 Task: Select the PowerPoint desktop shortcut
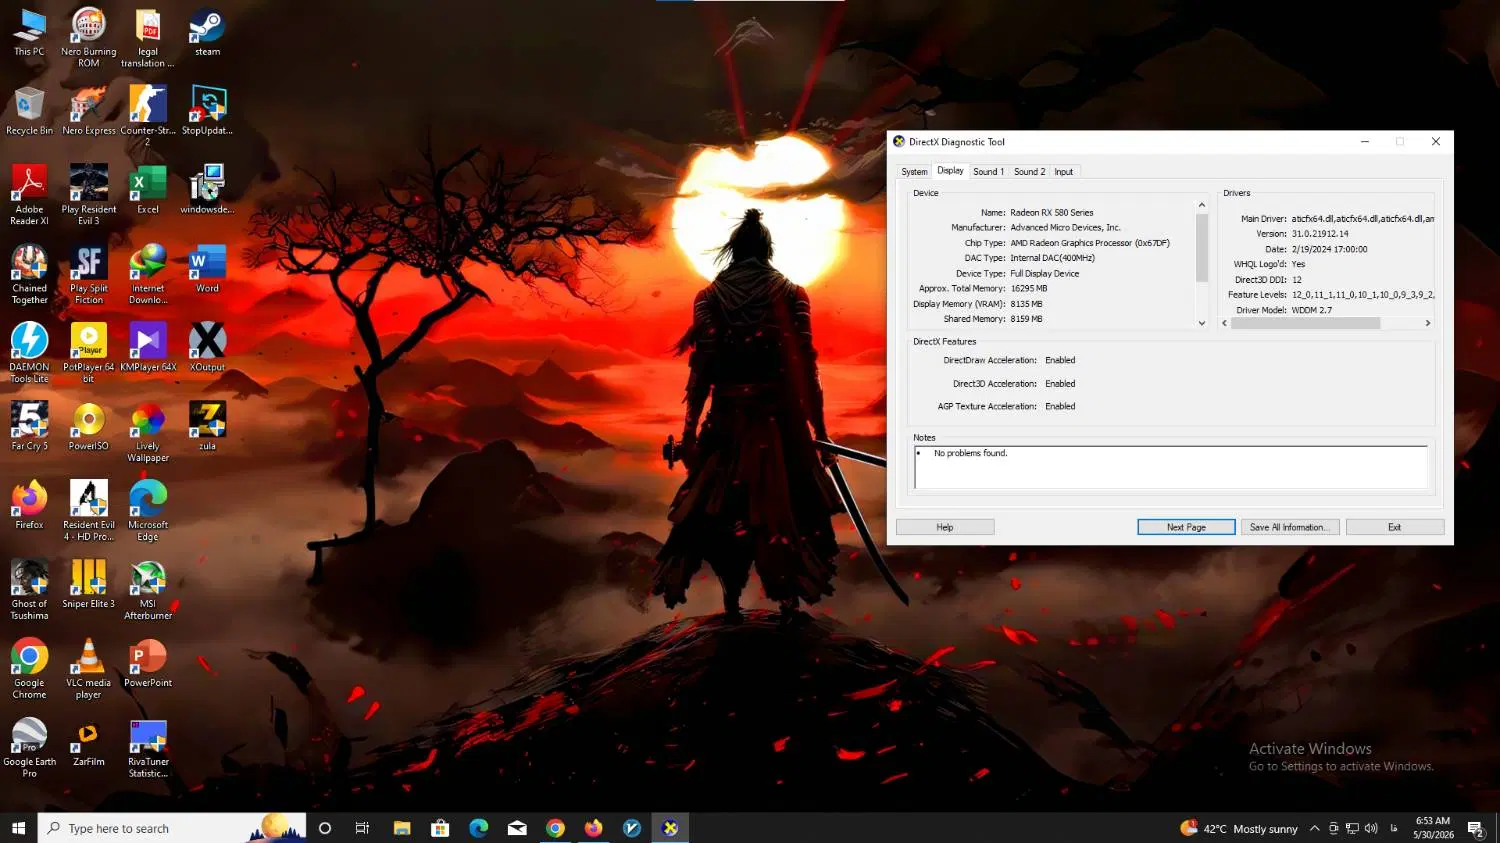[x=148, y=663]
